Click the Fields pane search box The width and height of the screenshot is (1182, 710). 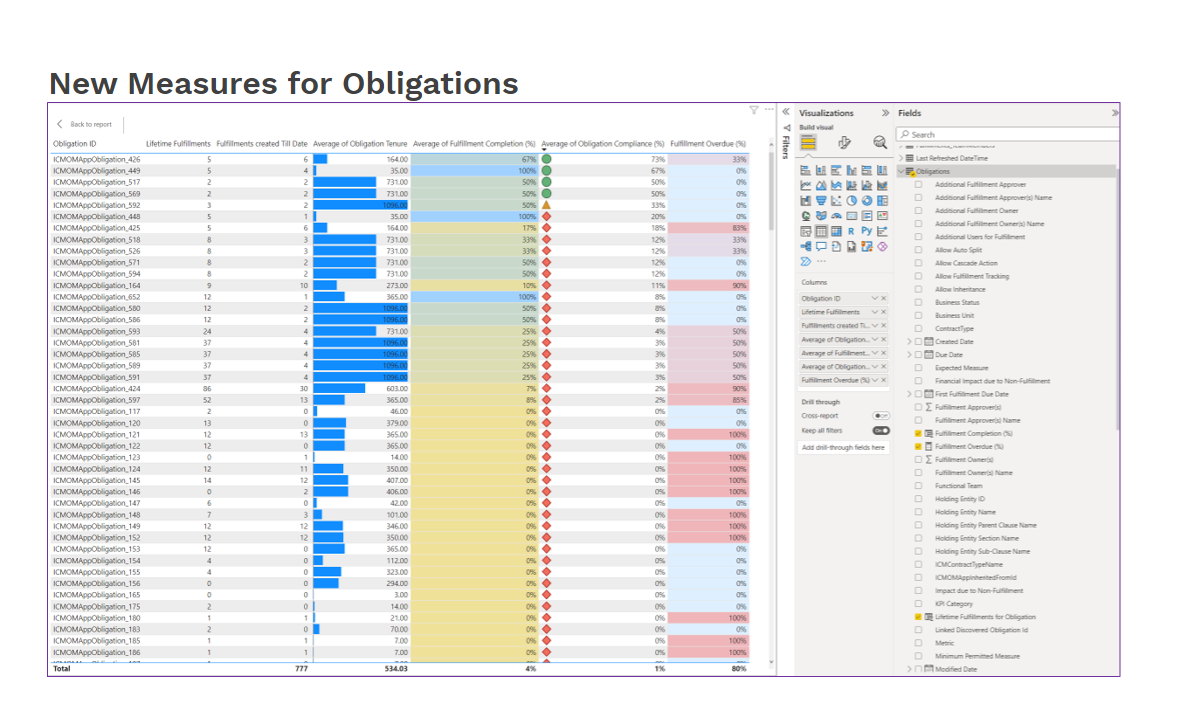(1005, 134)
